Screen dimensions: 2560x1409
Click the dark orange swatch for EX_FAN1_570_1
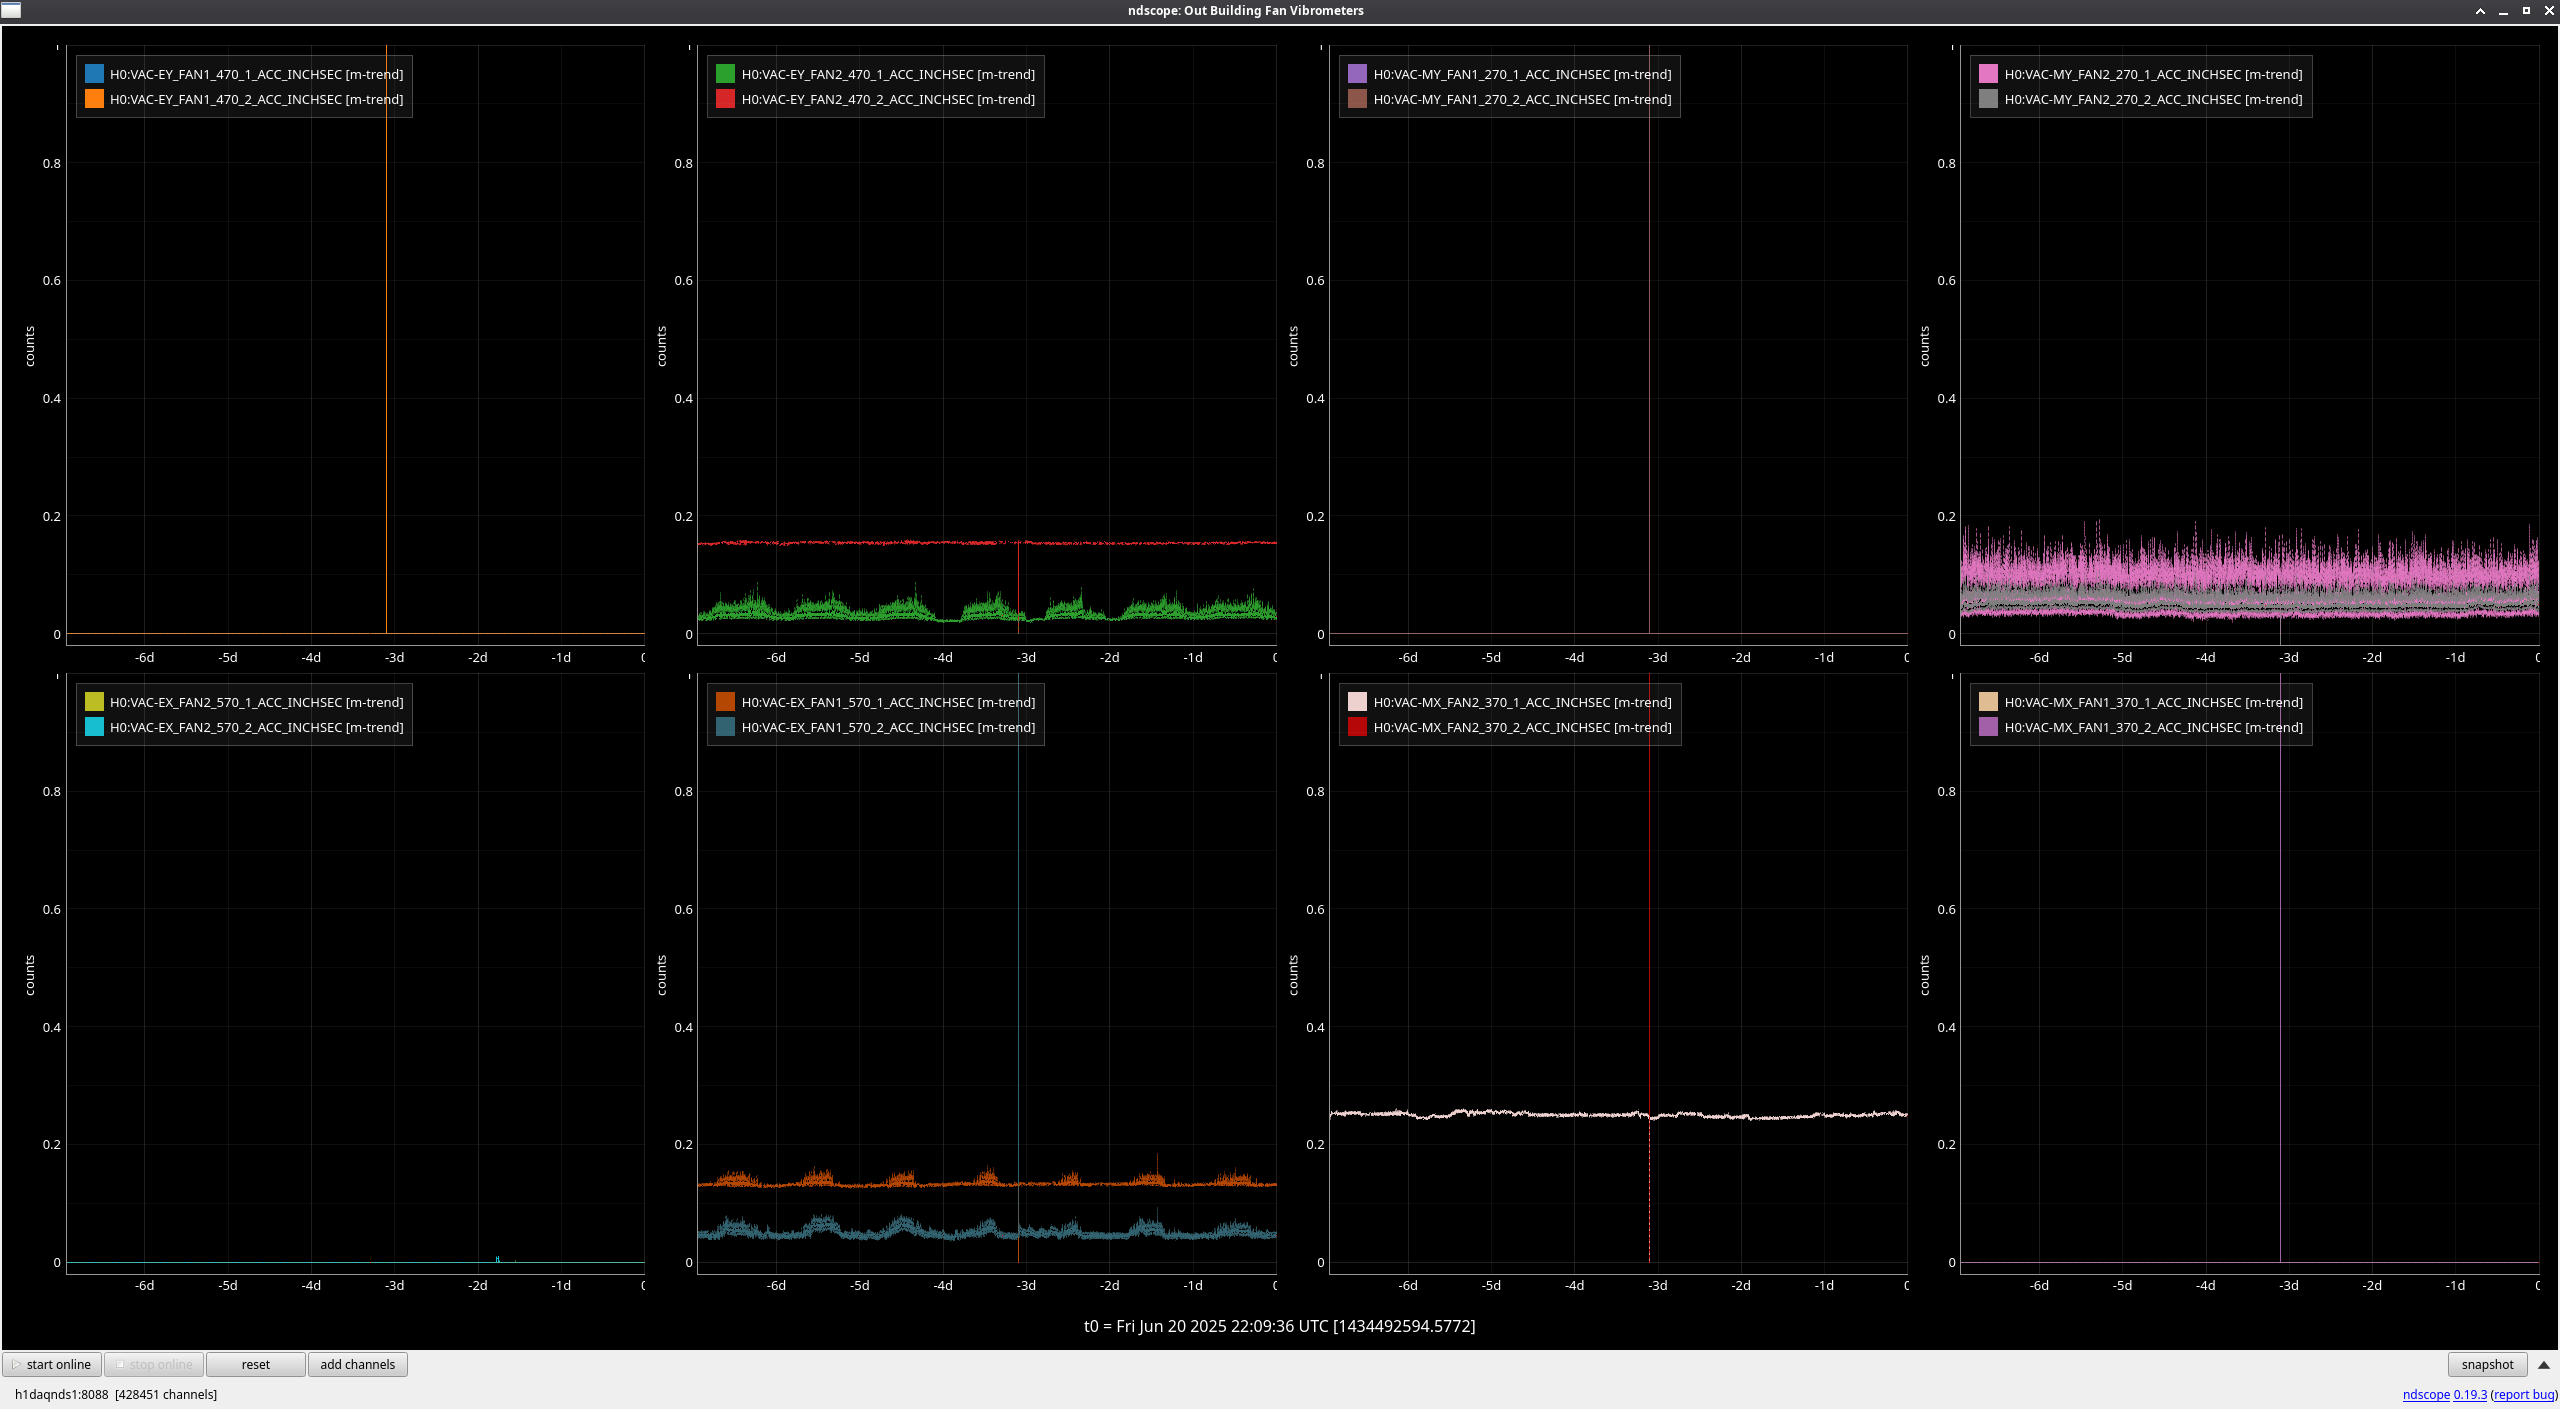tap(726, 702)
